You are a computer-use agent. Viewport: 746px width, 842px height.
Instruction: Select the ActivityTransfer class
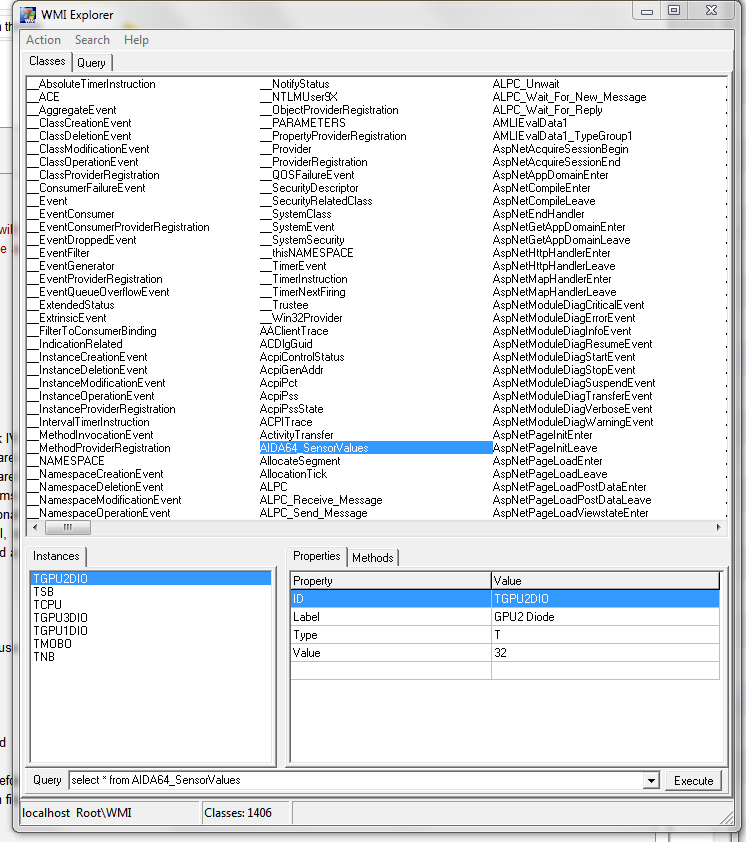click(296, 435)
